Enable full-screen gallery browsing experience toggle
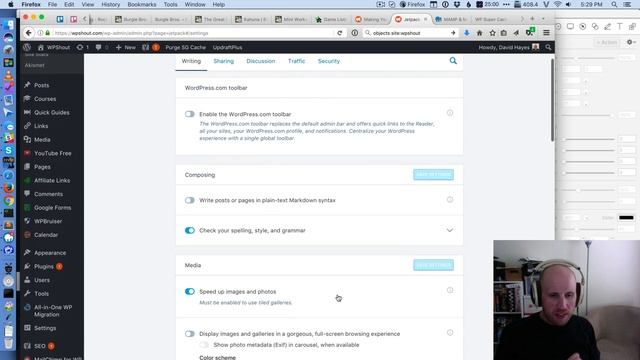640x360 pixels. point(189,334)
